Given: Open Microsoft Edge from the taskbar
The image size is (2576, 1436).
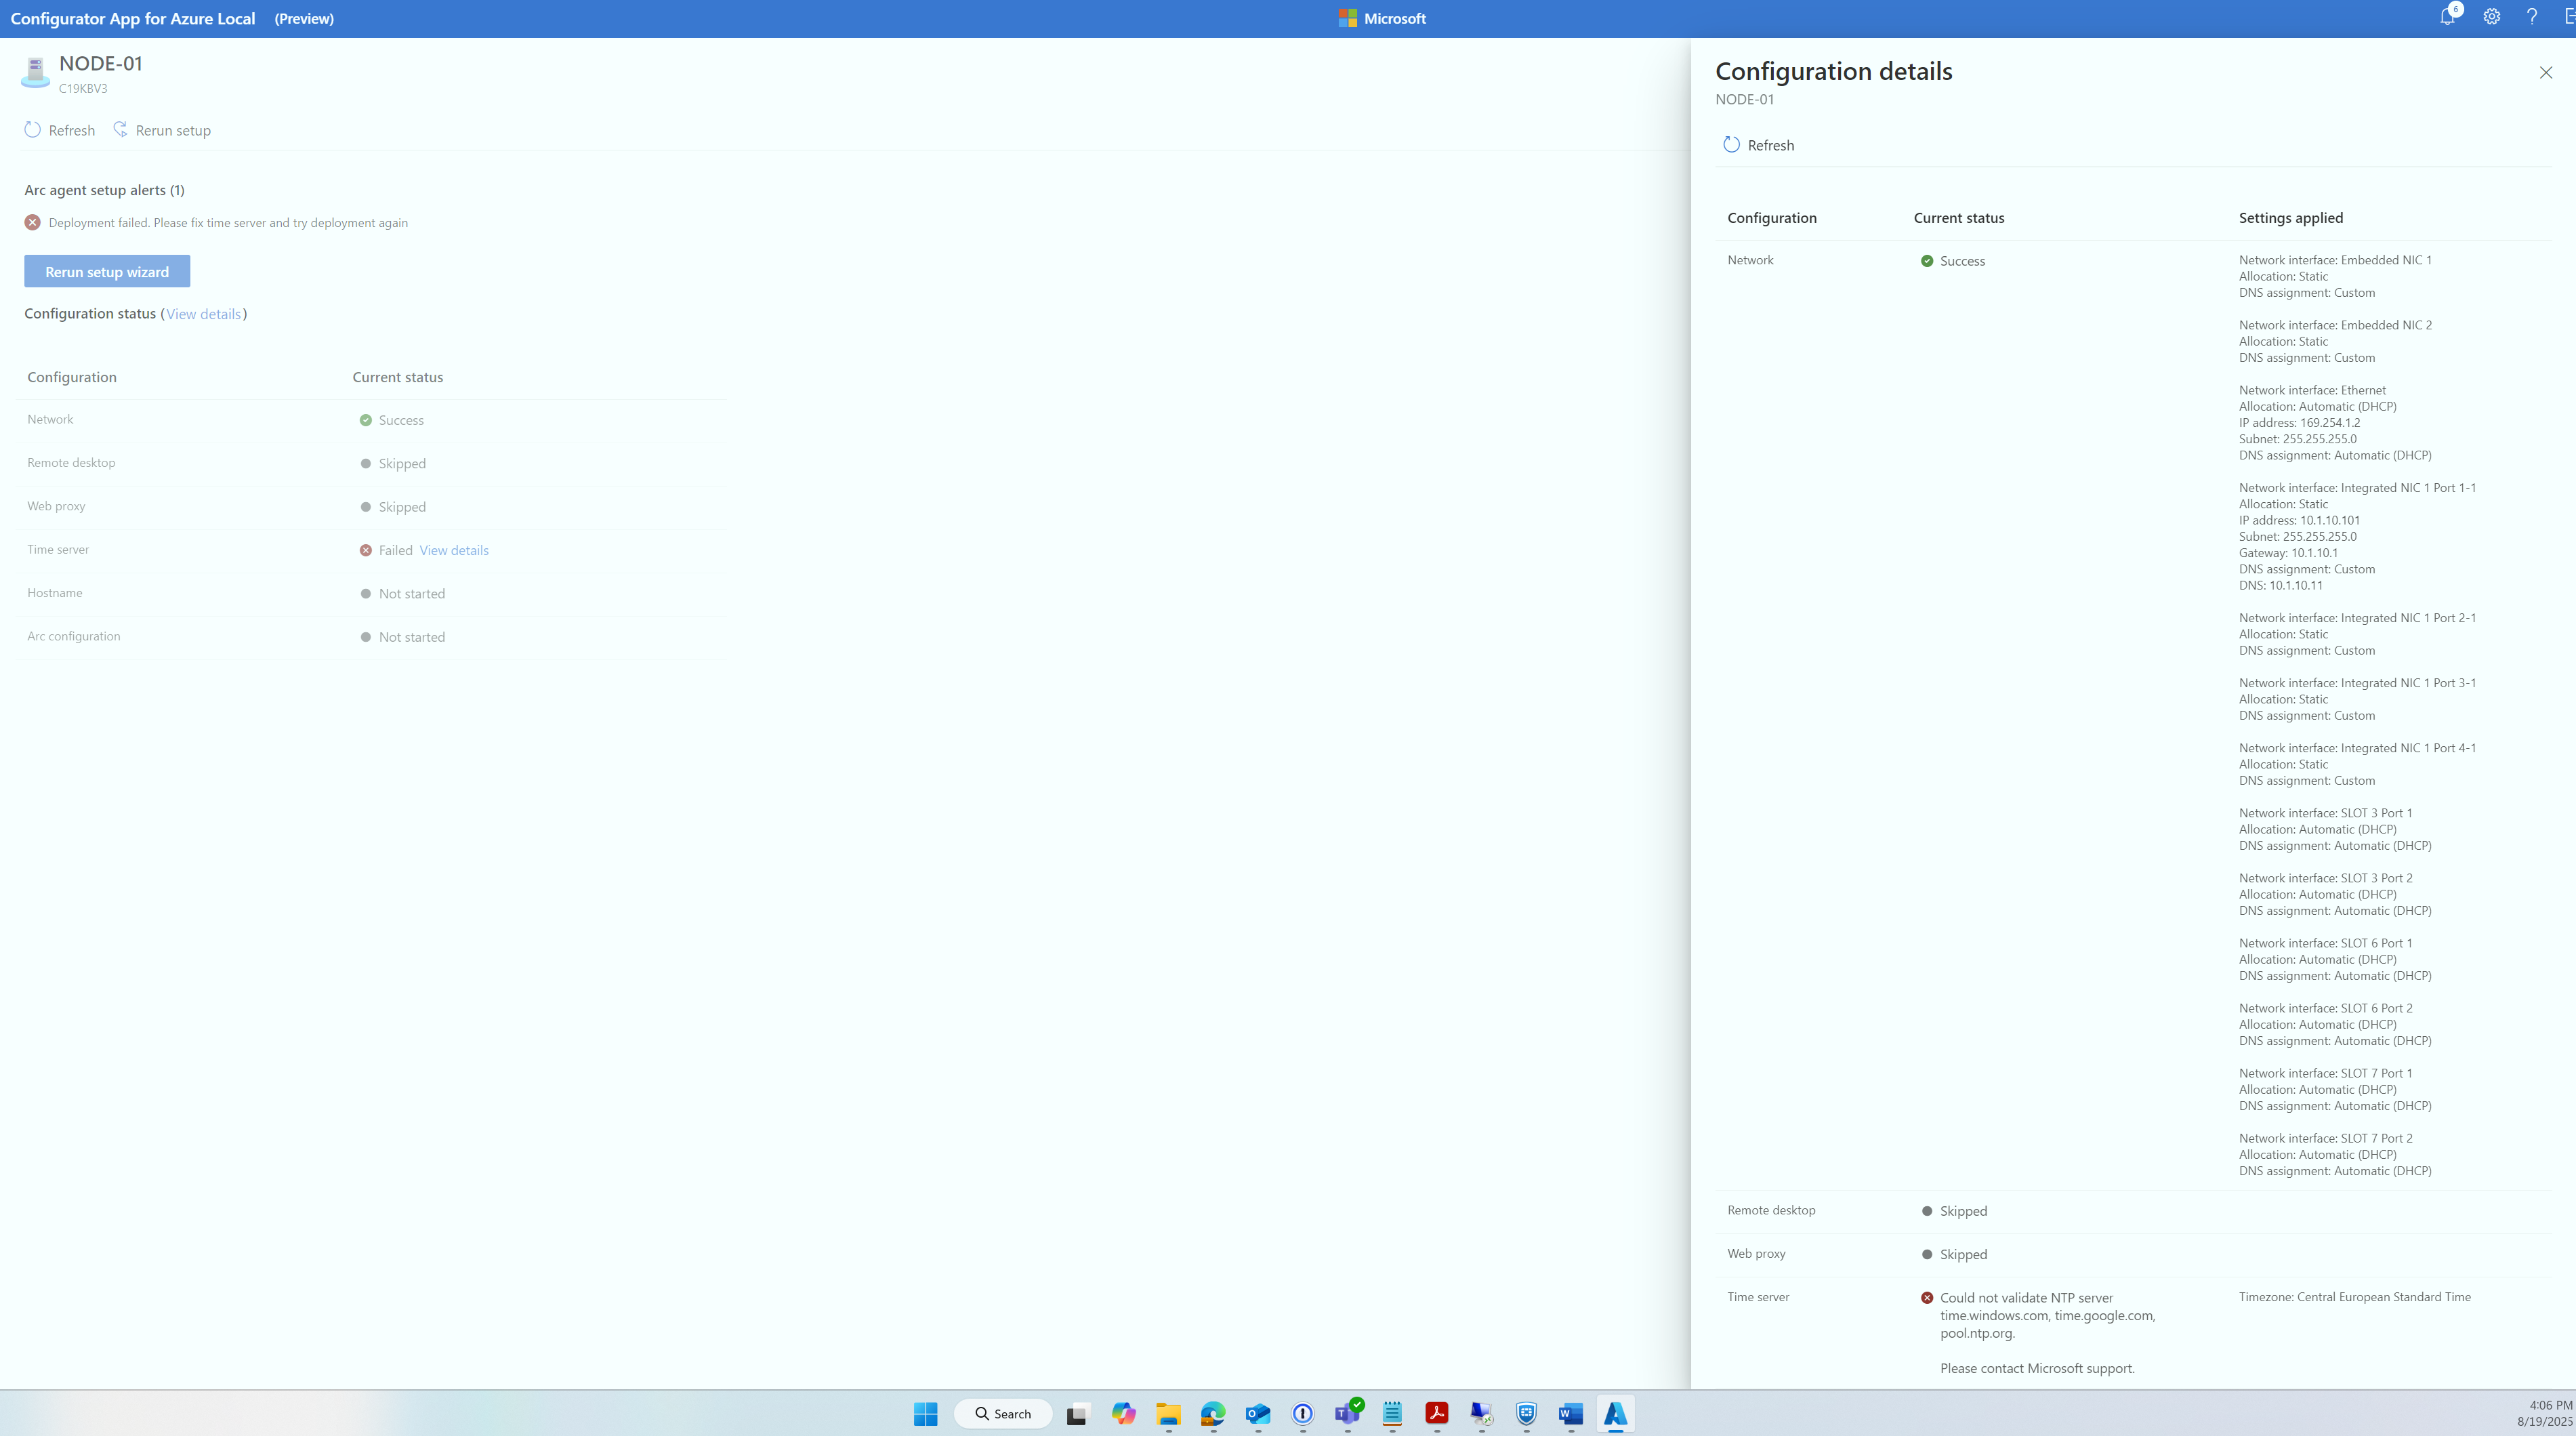Looking at the screenshot, I should pos(1213,1413).
